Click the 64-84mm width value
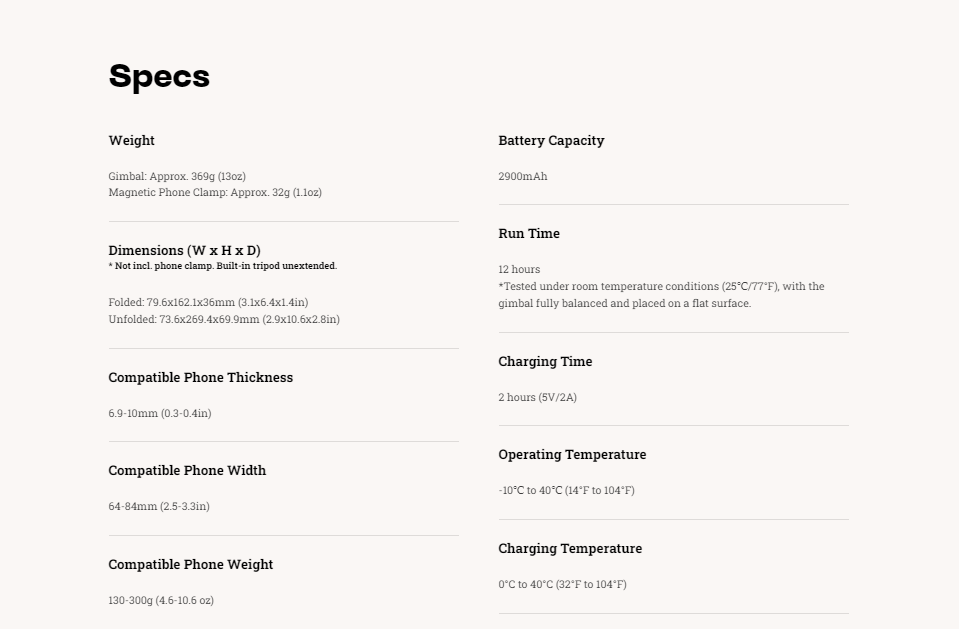The height and width of the screenshot is (629, 959). 159,506
